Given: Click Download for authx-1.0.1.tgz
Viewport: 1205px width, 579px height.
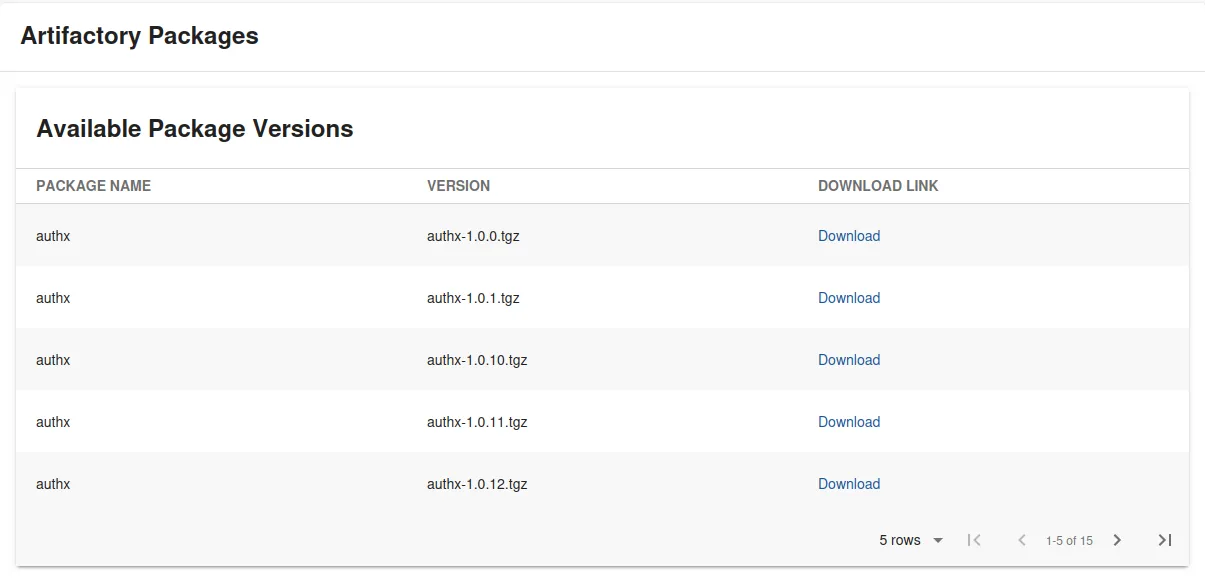Looking at the screenshot, I should coord(849,298).
